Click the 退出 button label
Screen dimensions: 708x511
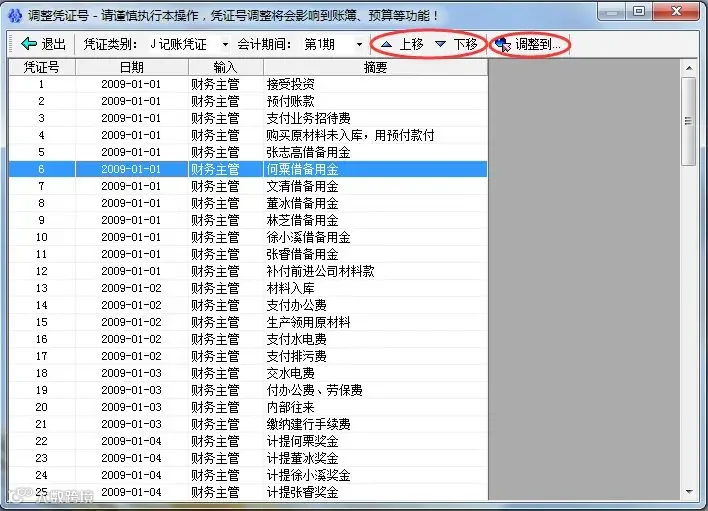point(54,44)
